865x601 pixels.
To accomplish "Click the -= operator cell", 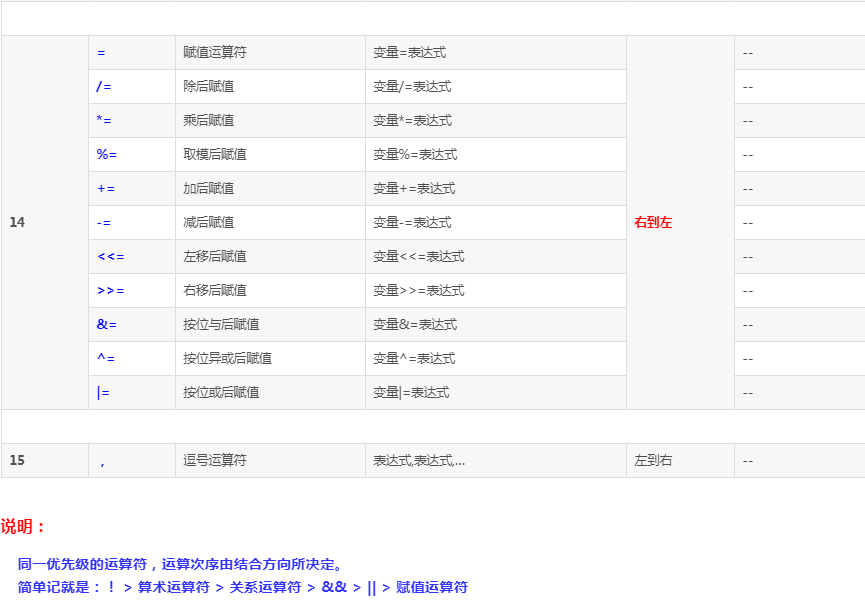I will (x=132, y=223).
